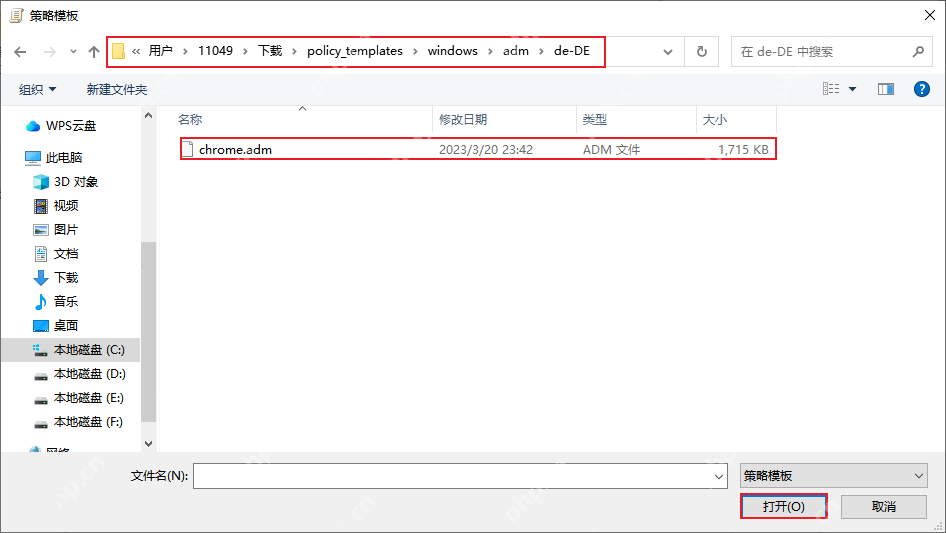946x533 pixels.
Task: Click the sidebar scroll up arrow
Action: pyautogui.click(x=148, y=115)
